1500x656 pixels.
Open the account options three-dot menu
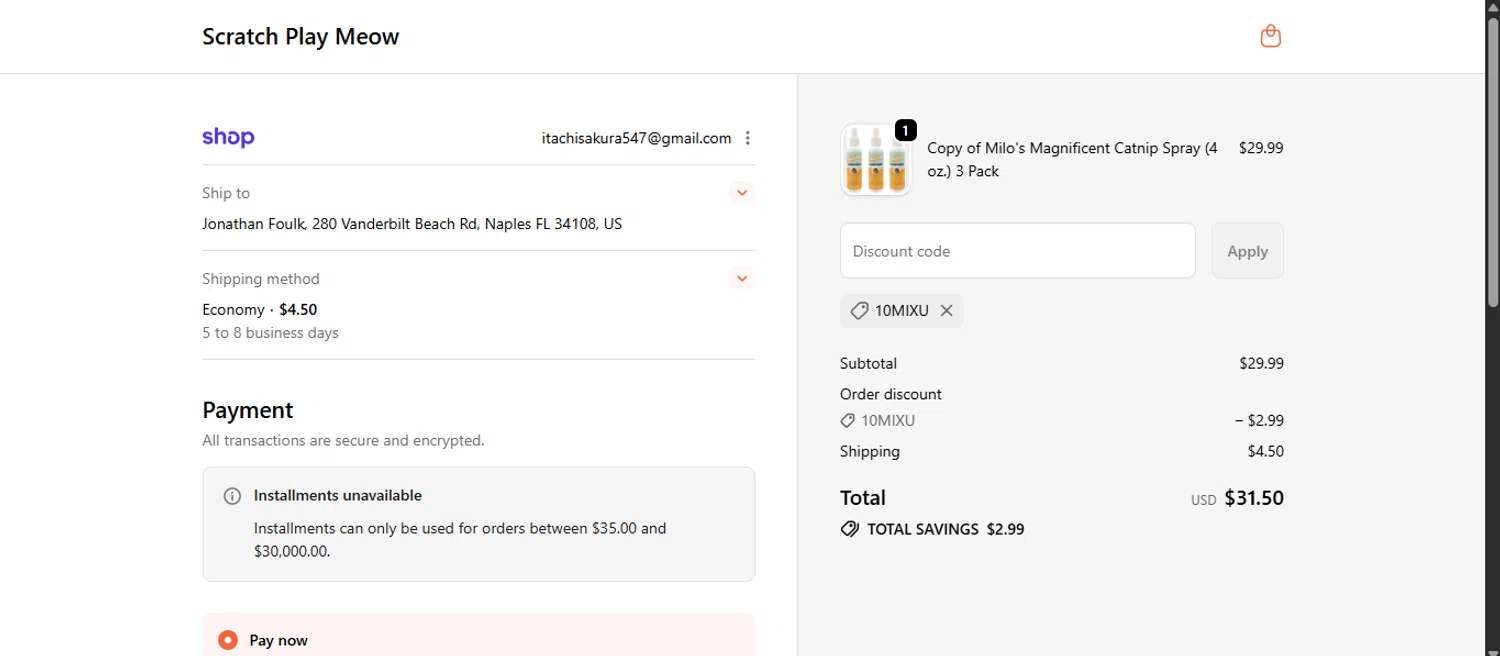(x=748, y=138)
